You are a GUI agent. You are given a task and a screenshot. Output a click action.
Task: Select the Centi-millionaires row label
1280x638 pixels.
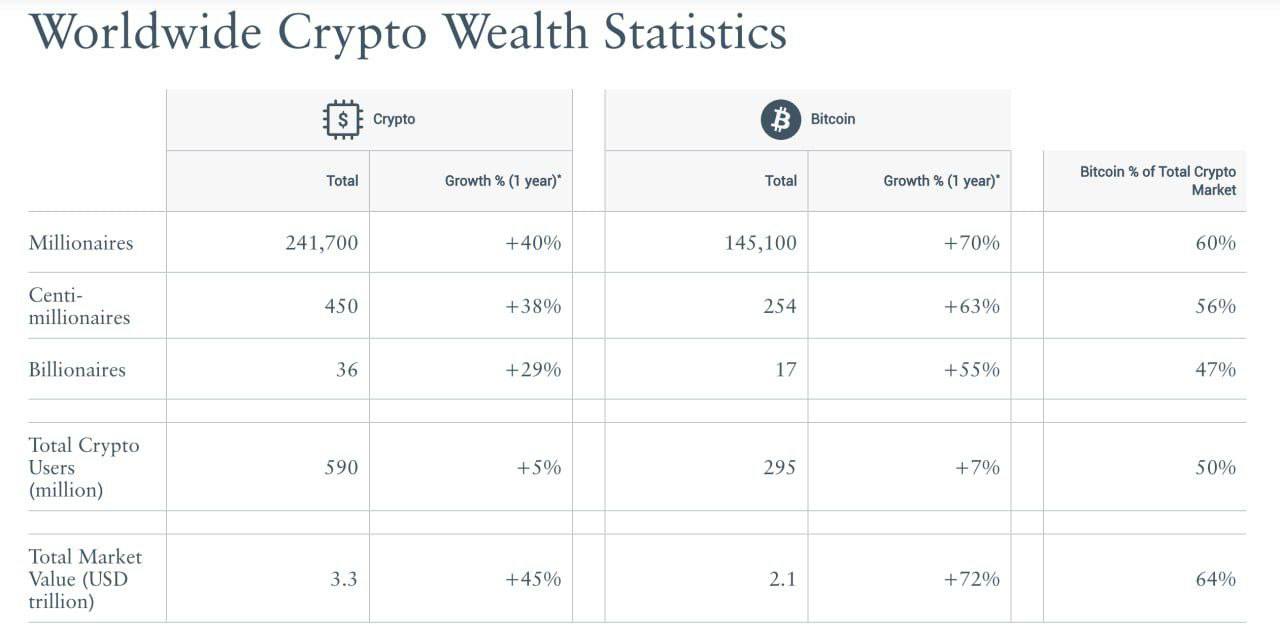pos(79,306)
